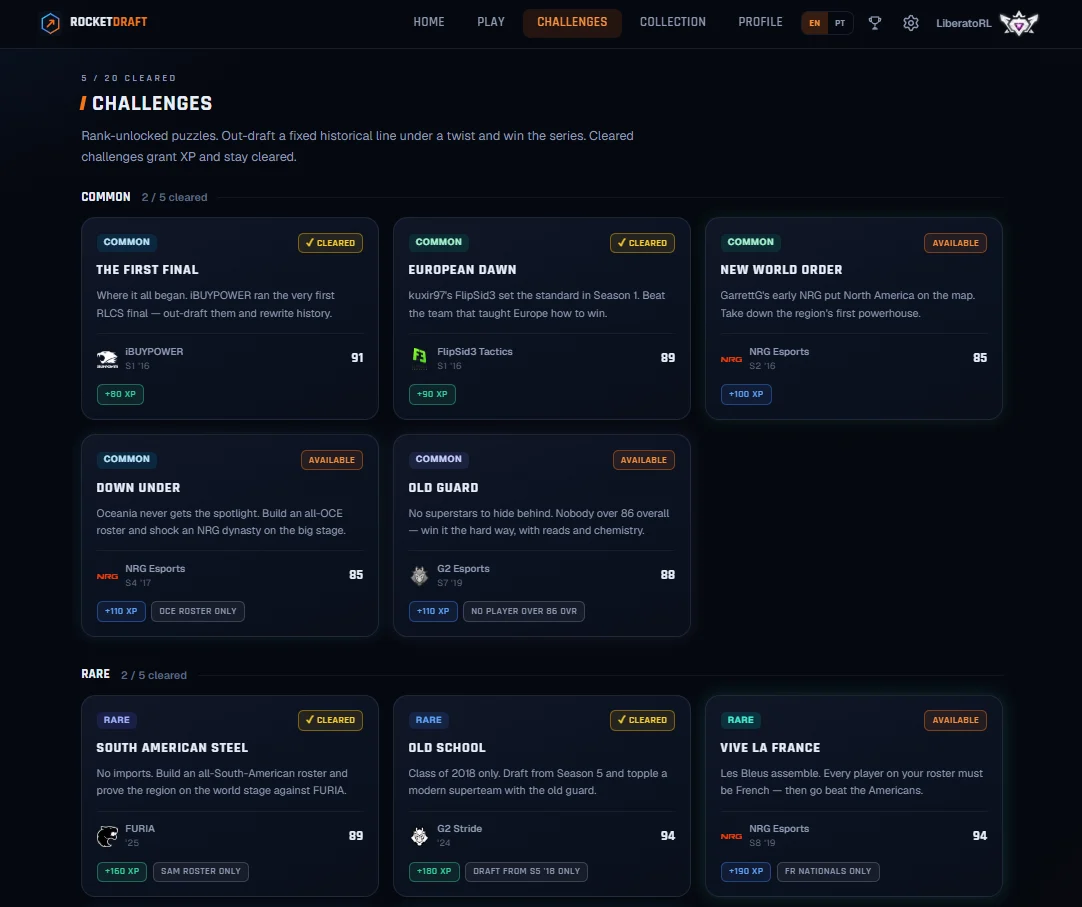Click the iBUYPOWER rating 91

click(x=357, y=358)
